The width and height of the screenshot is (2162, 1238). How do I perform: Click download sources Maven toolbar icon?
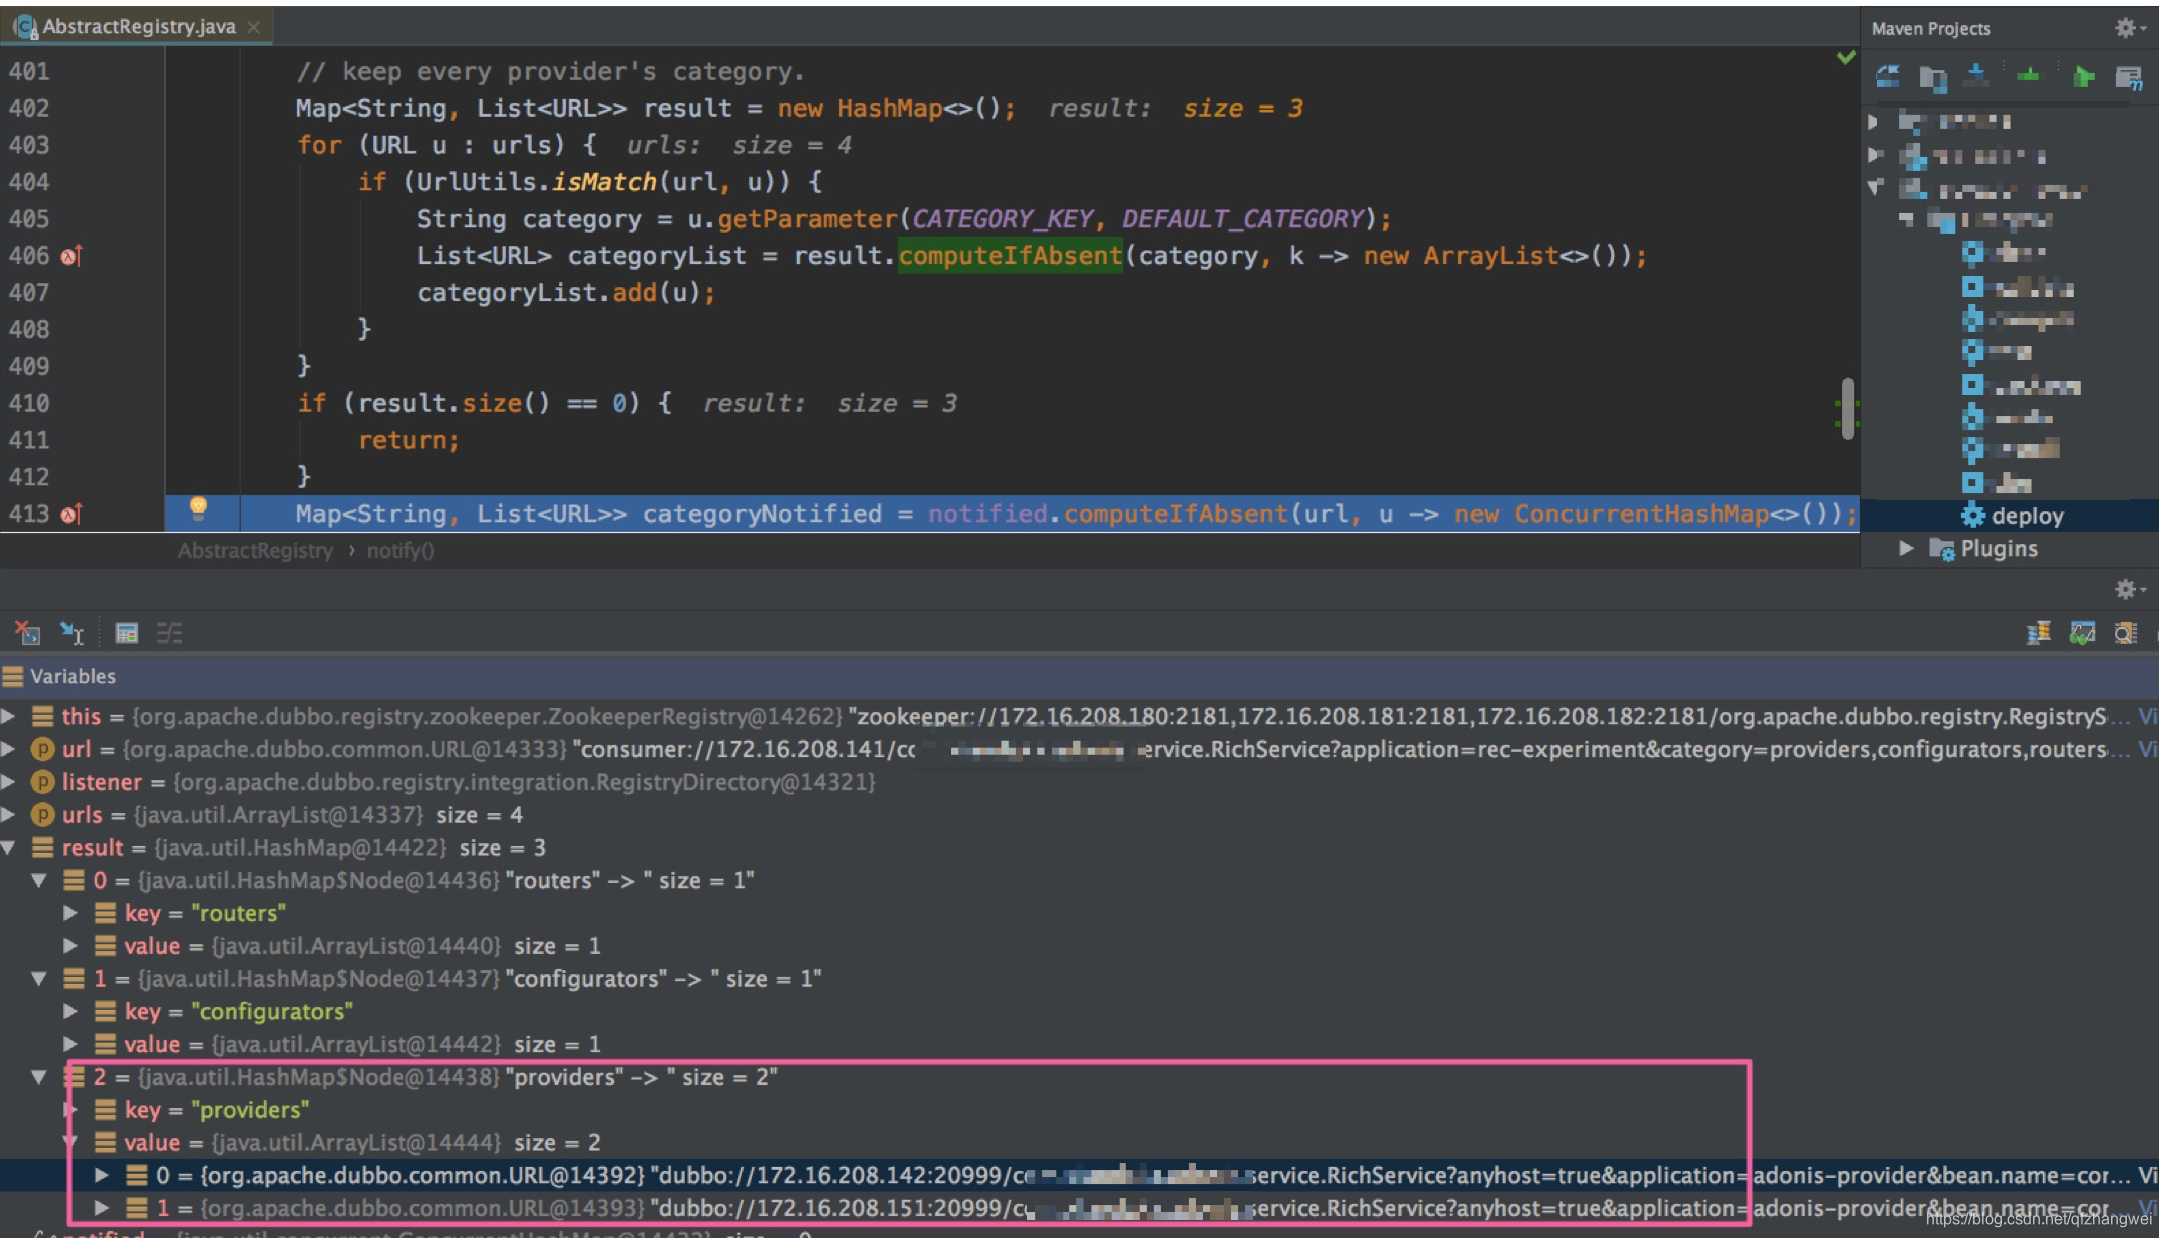[1977, 75]
